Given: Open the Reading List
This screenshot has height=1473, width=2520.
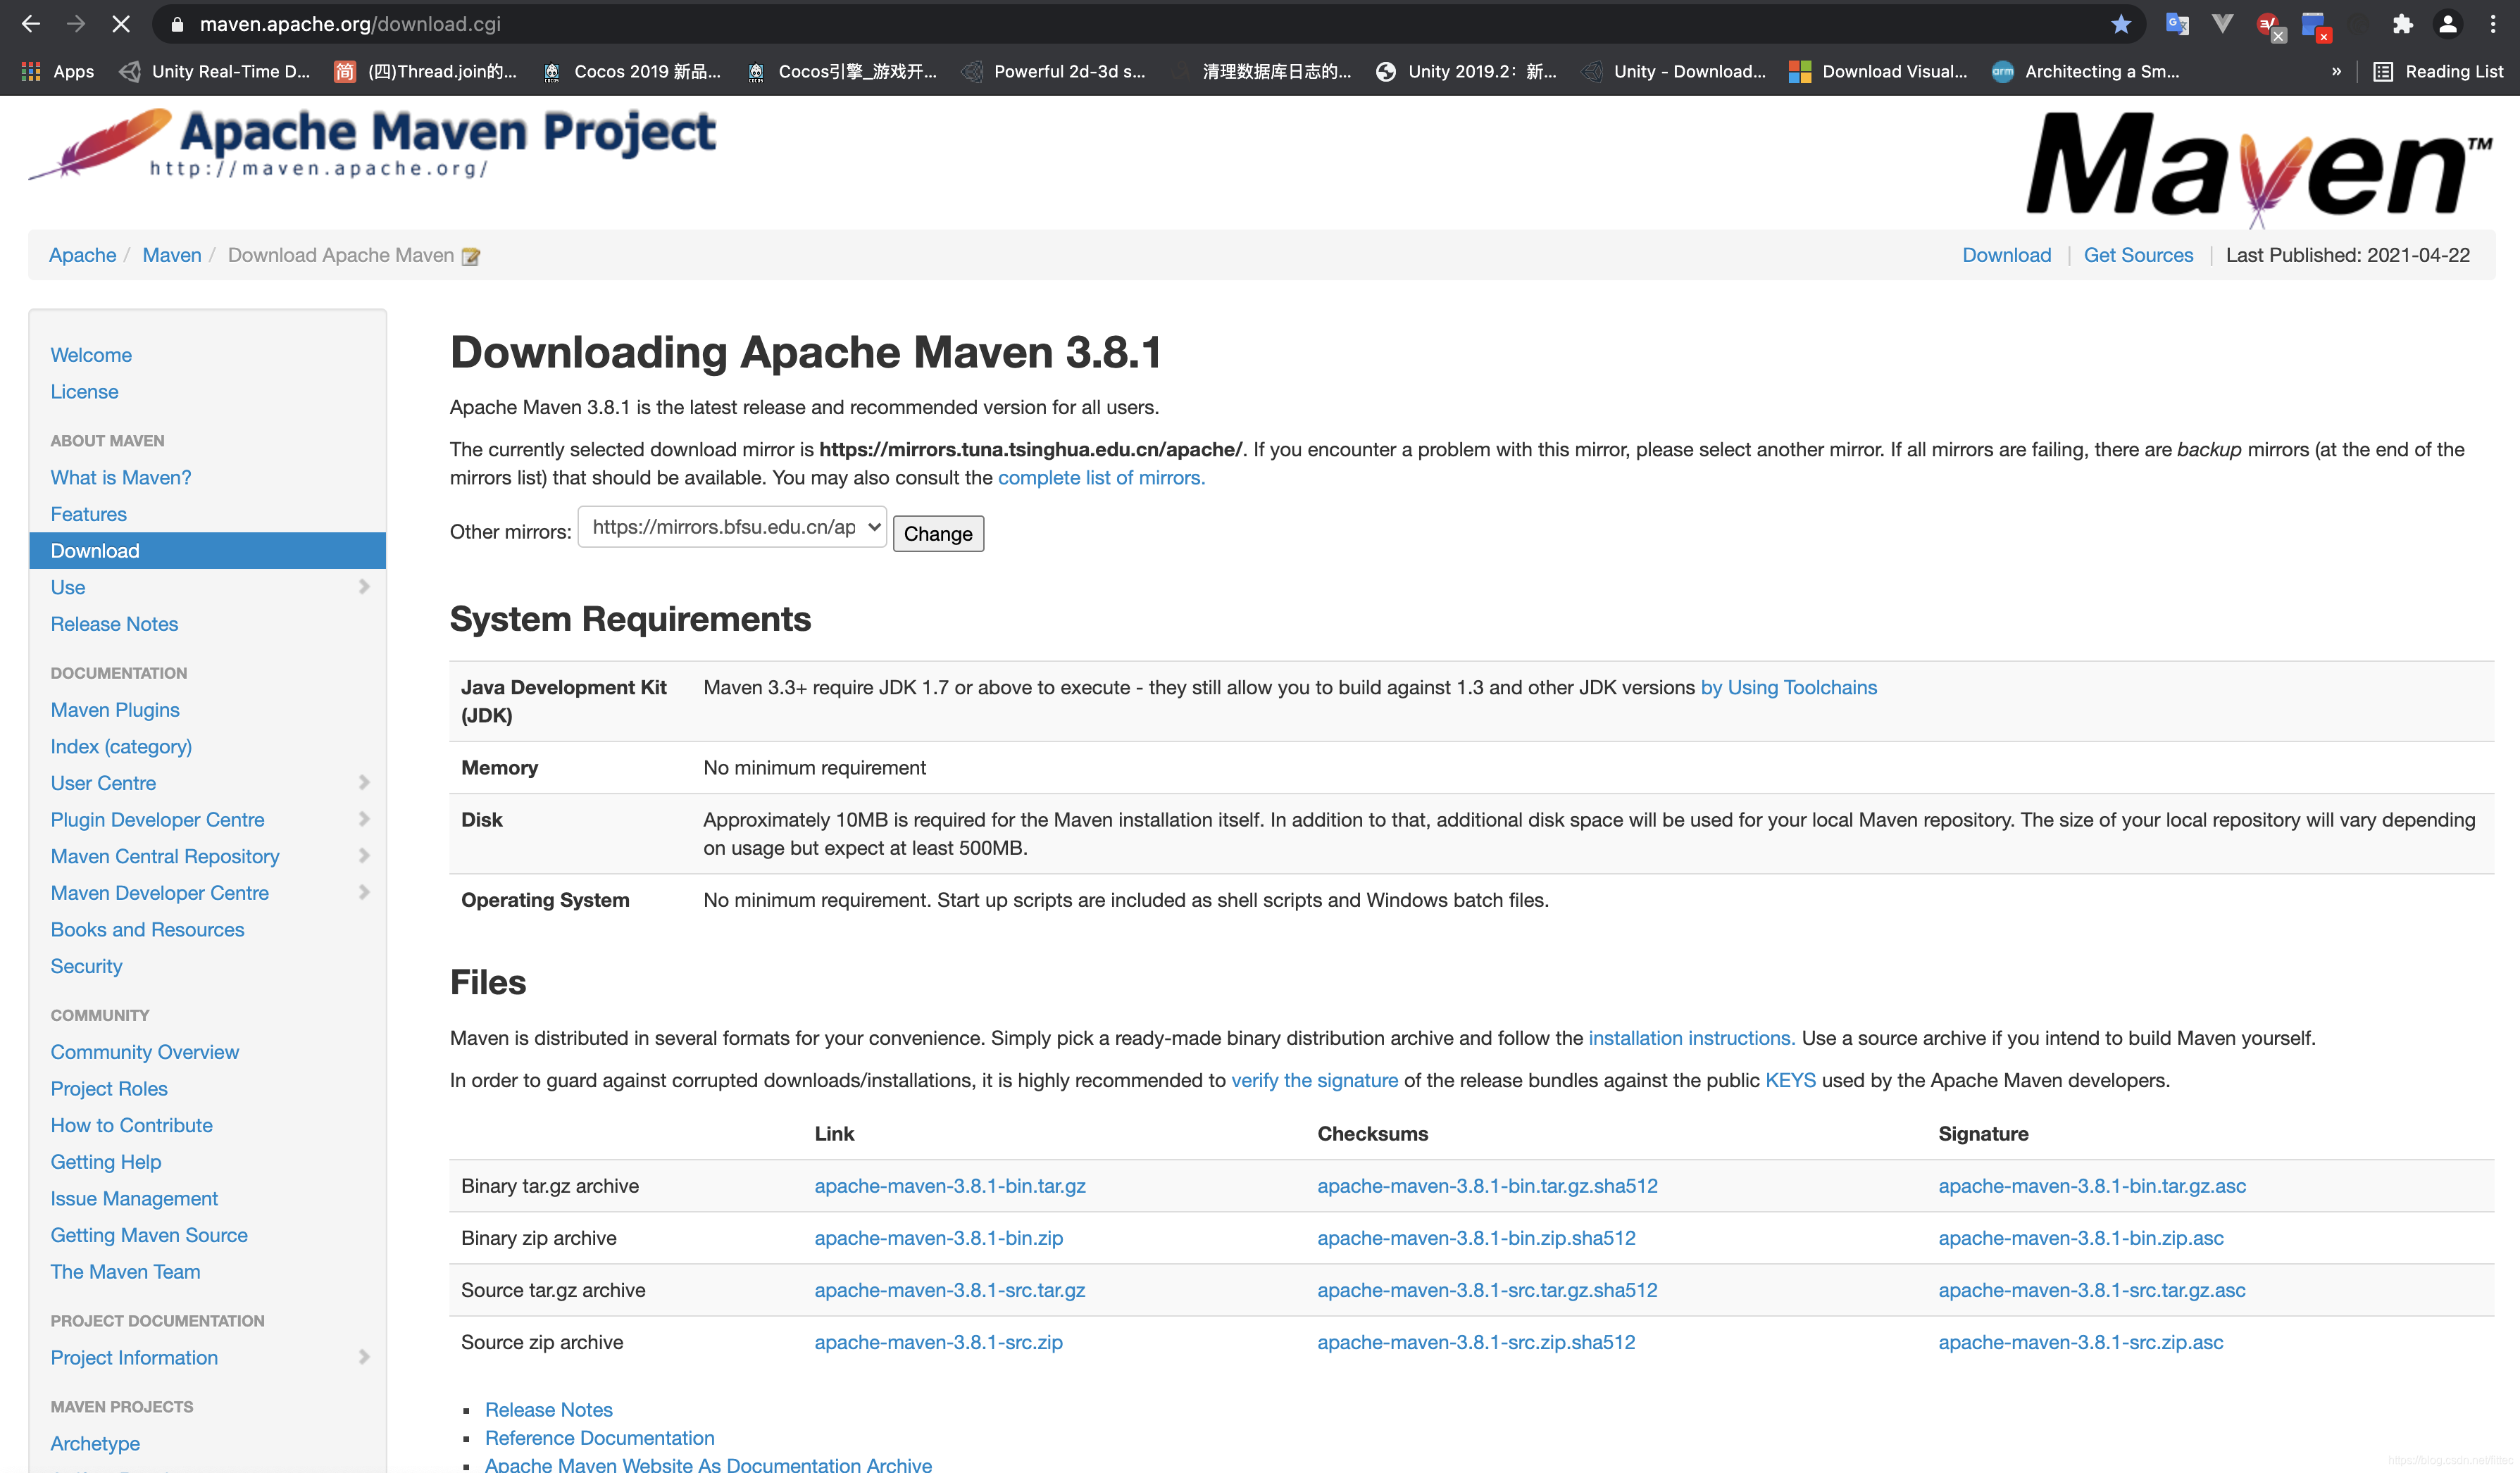Looking at the screenshot, I should tap(2439, 71).
